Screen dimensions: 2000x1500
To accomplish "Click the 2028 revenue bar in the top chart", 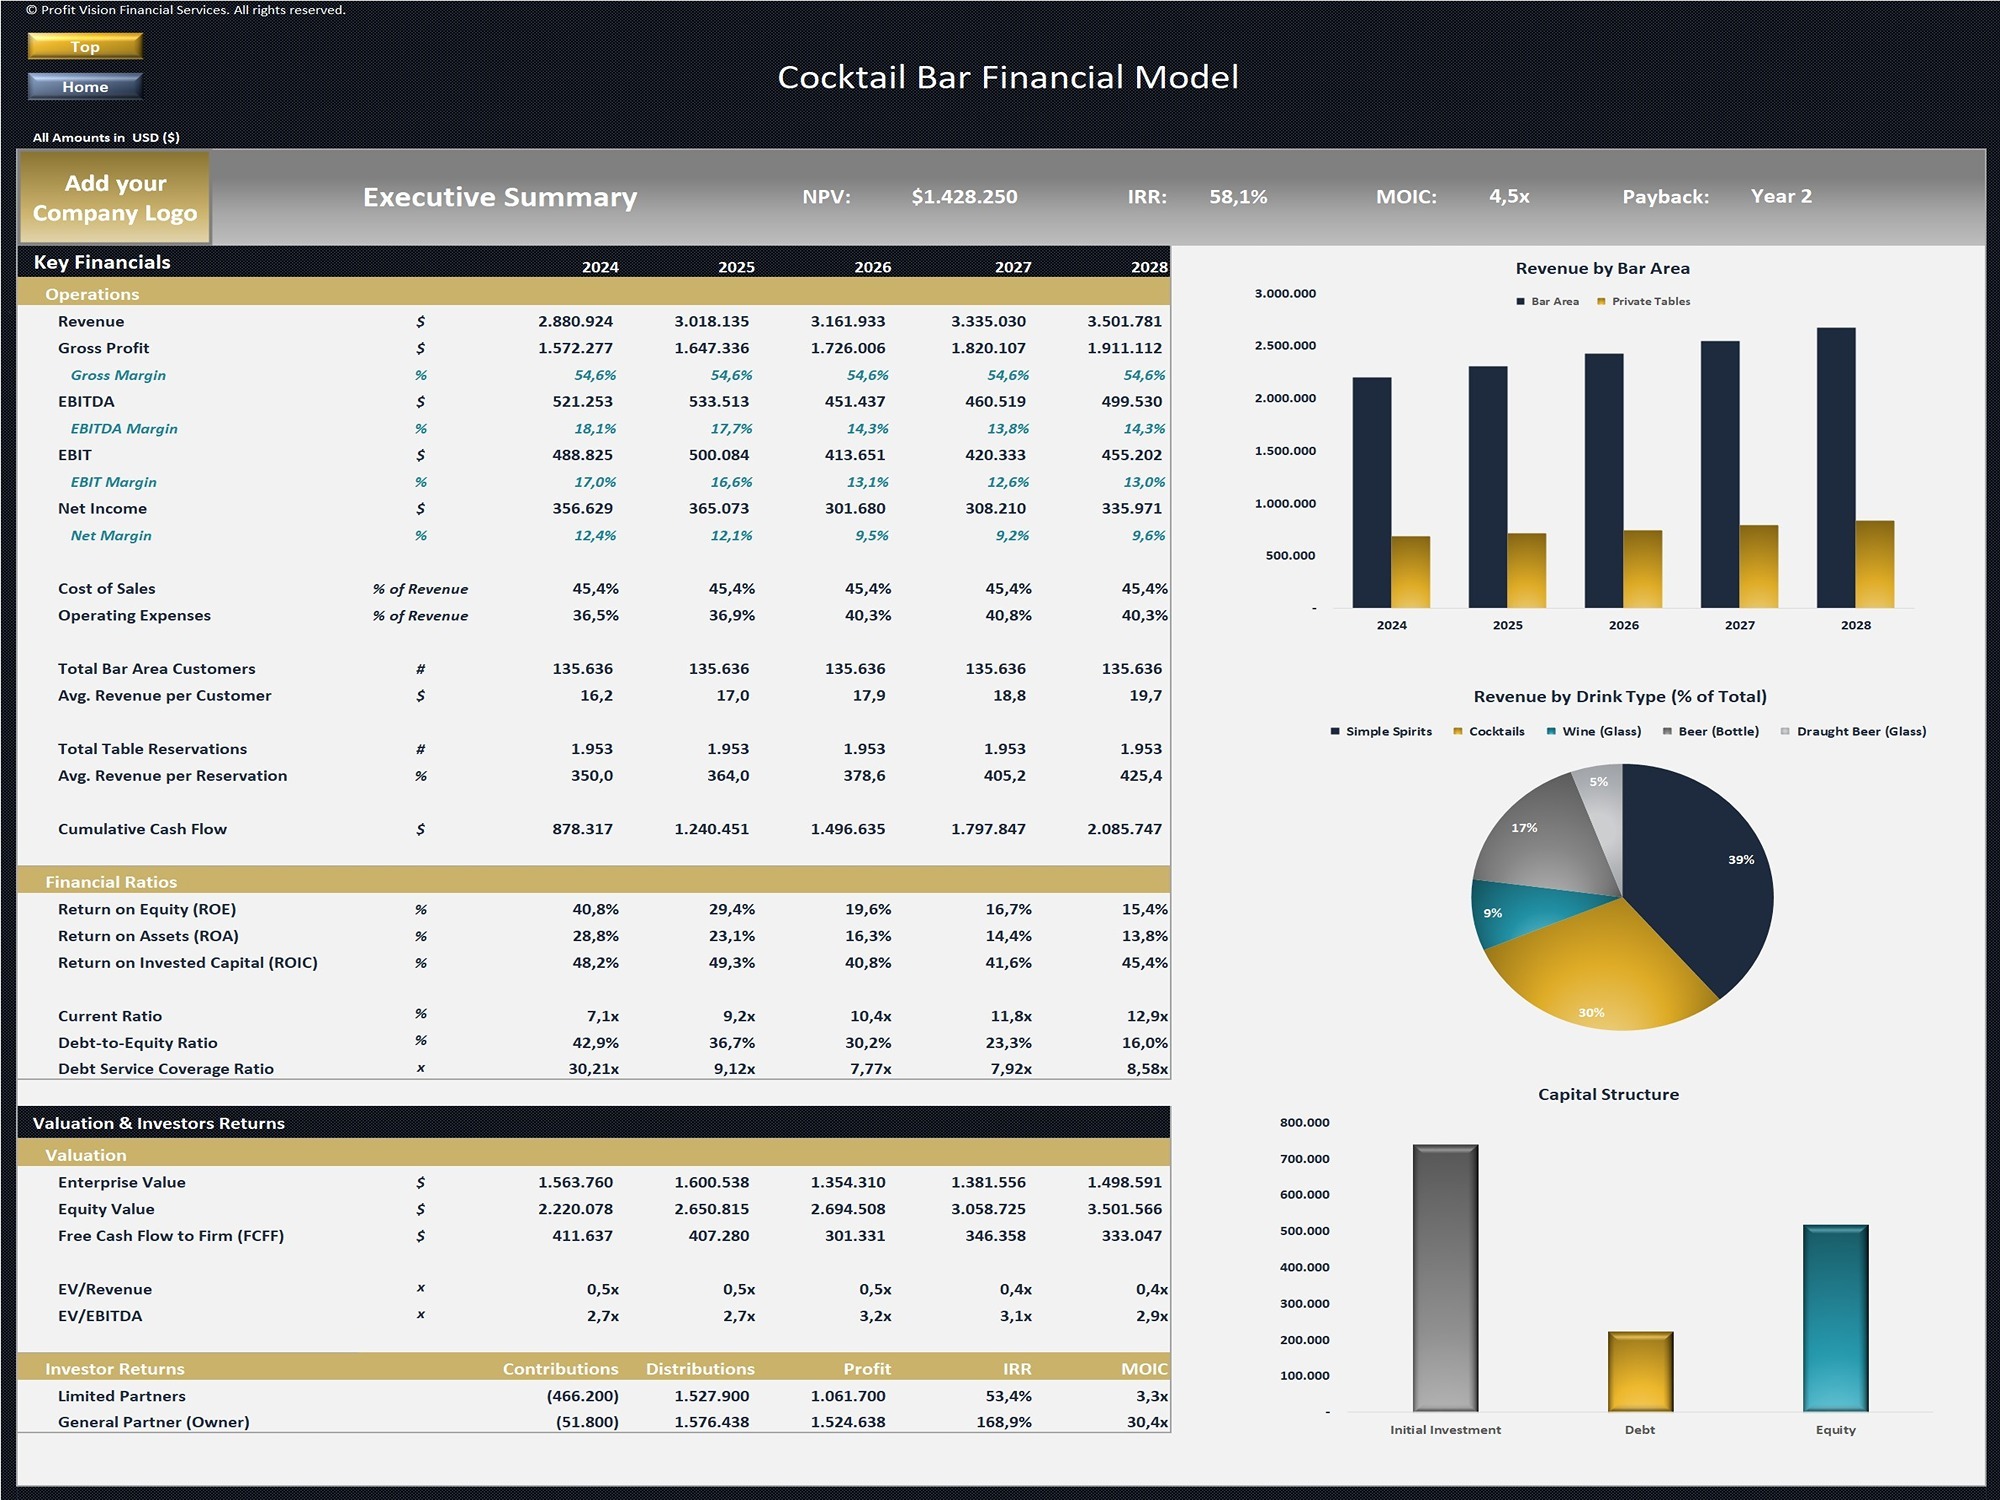I will (1838, 460).
